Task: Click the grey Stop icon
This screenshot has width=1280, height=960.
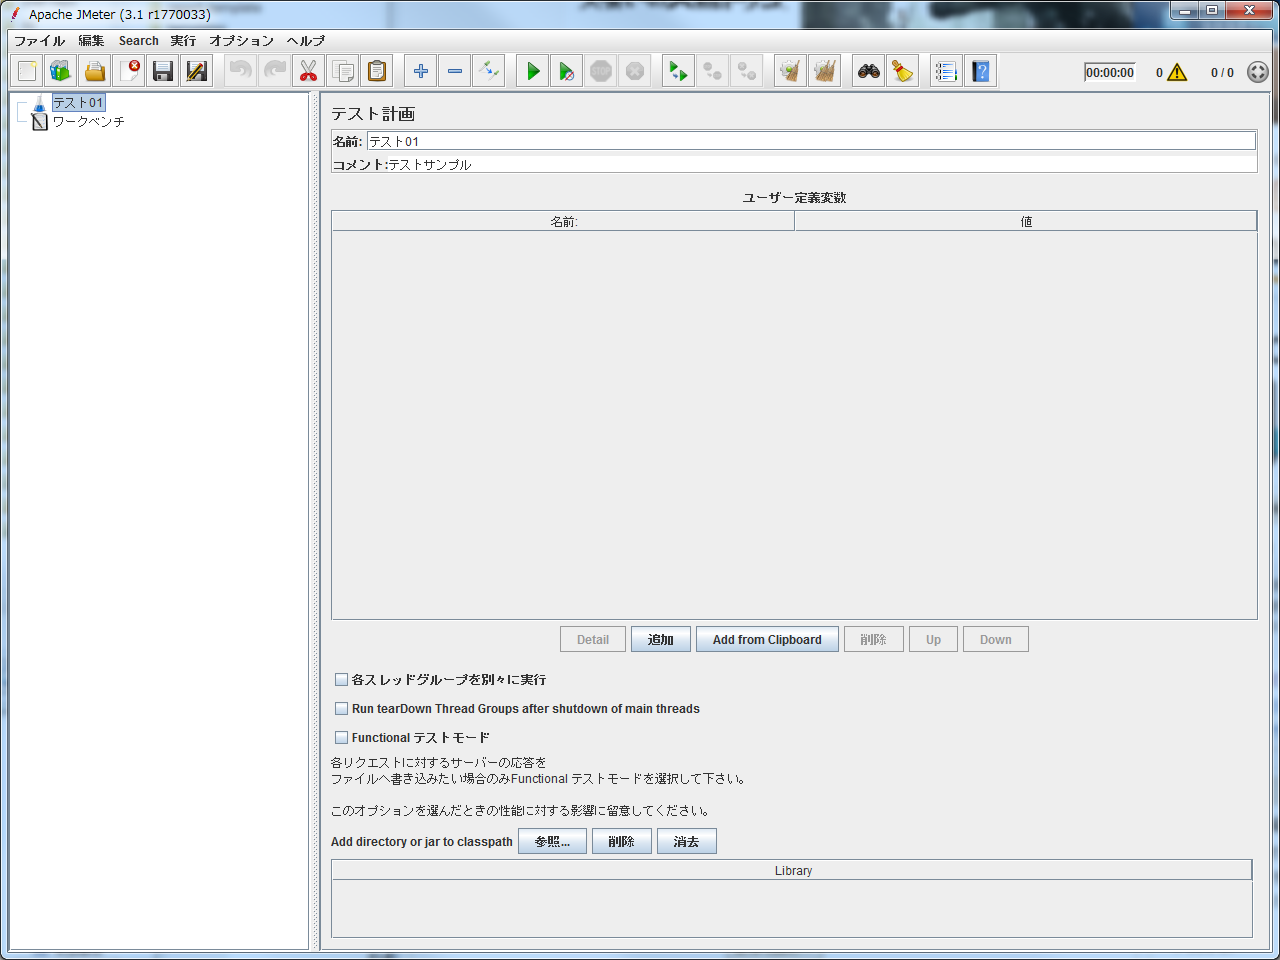Action: tap(601, 71)
